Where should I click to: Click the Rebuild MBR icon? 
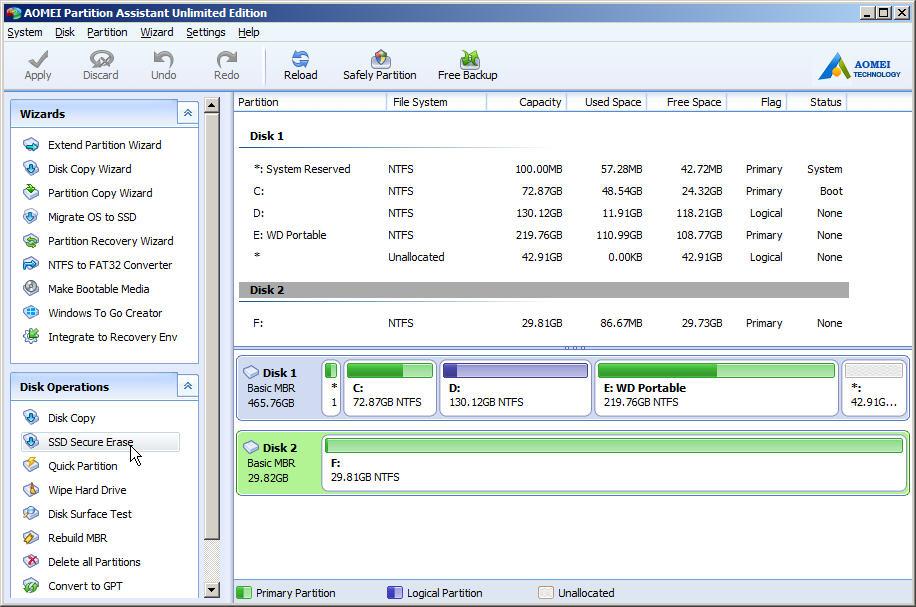pyautogui.click(x=31, y=537)
